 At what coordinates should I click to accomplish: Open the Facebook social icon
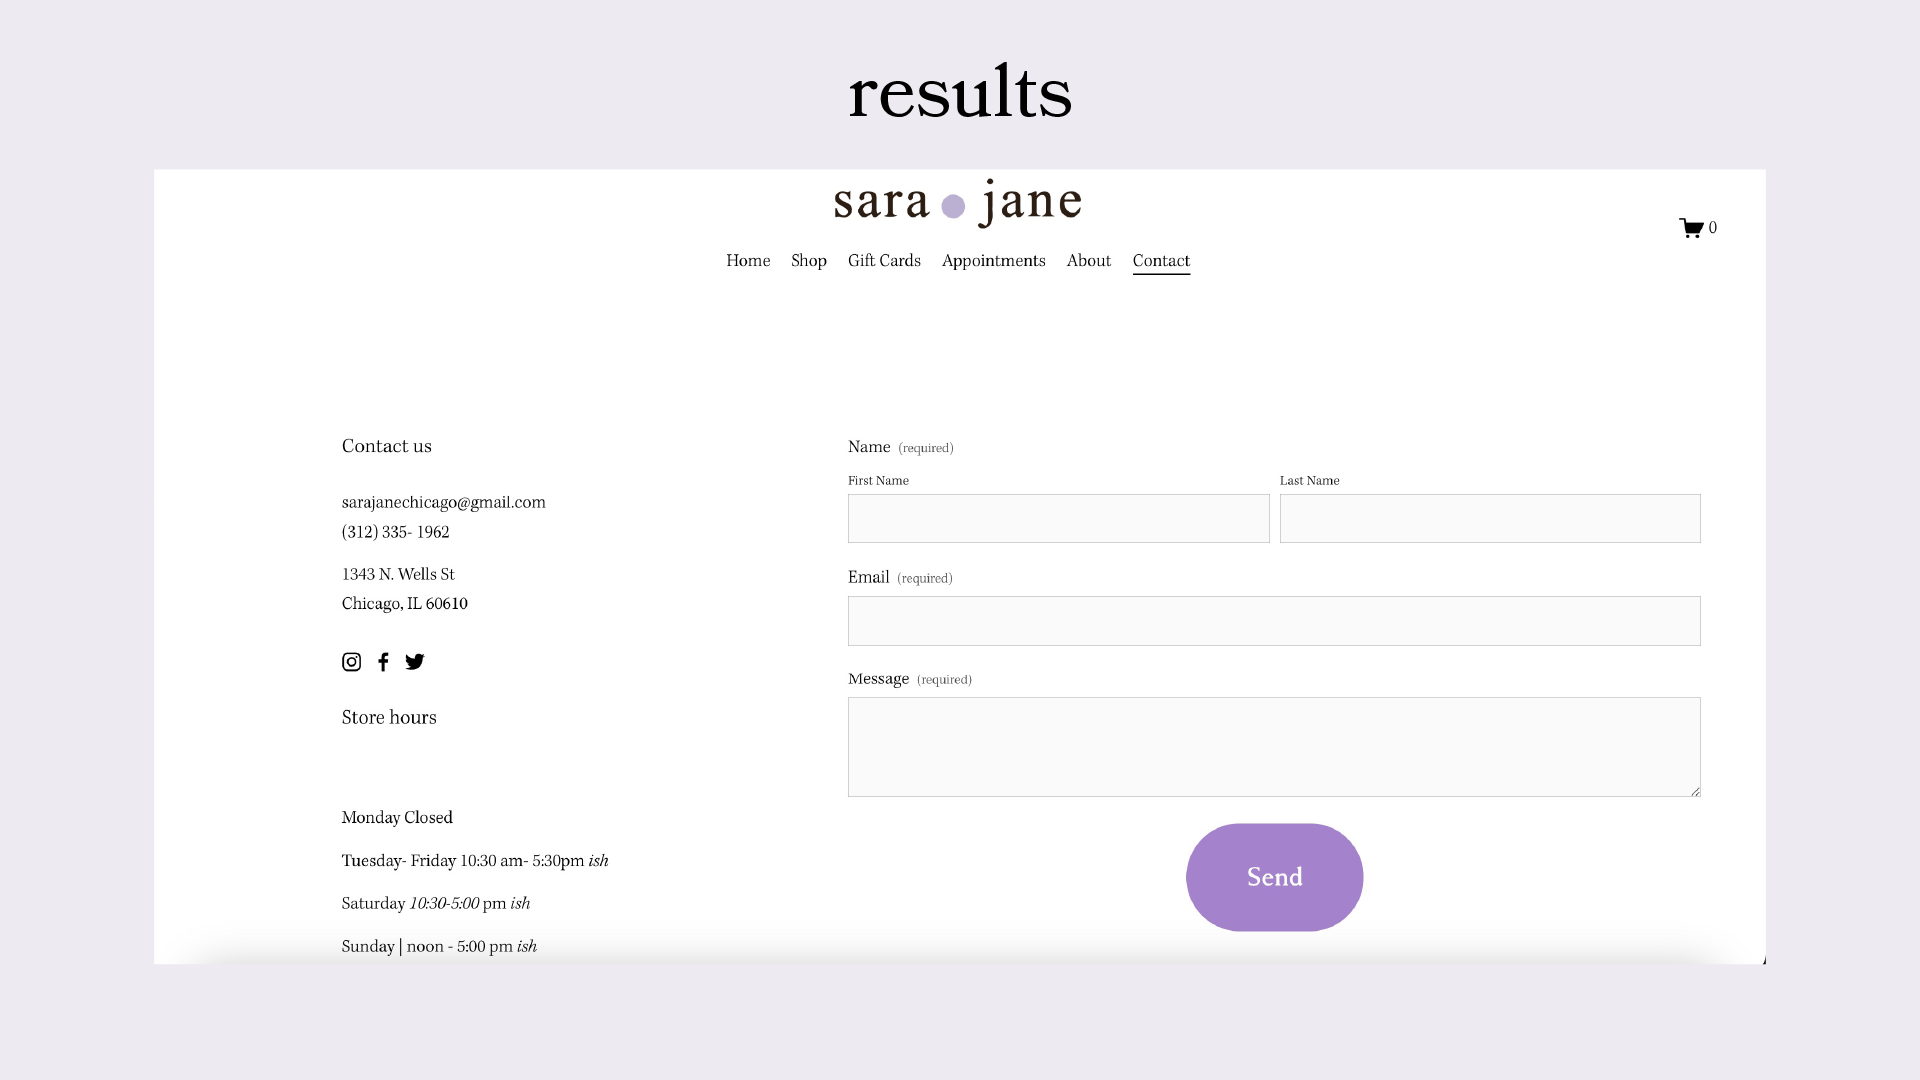pyautogui.click(x=383, y=662)
